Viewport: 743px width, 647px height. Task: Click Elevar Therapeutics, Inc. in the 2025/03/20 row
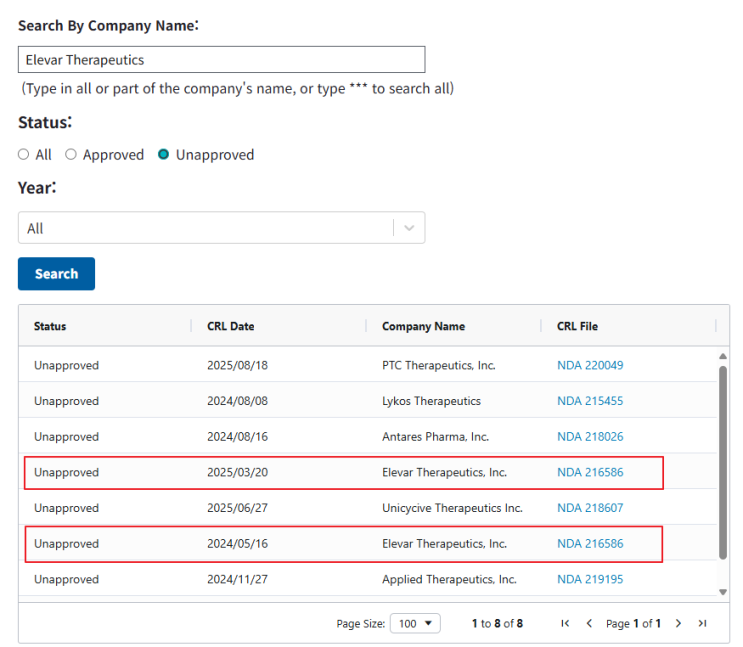(x=444, y=472)
